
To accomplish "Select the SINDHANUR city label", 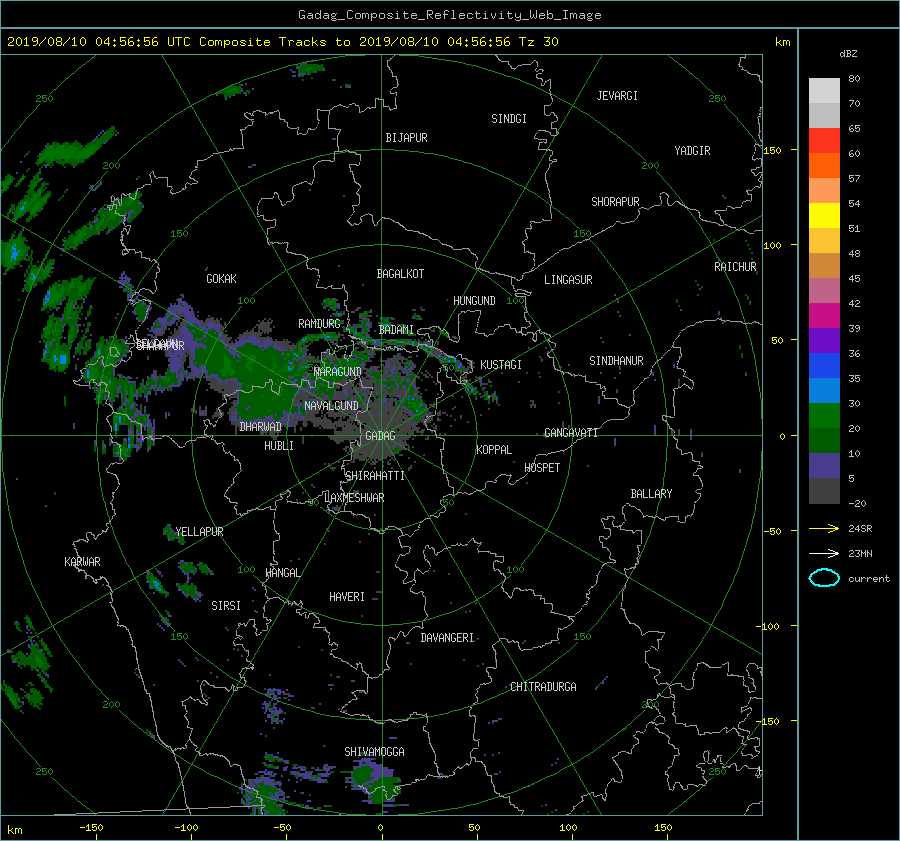I will point(616,361).
